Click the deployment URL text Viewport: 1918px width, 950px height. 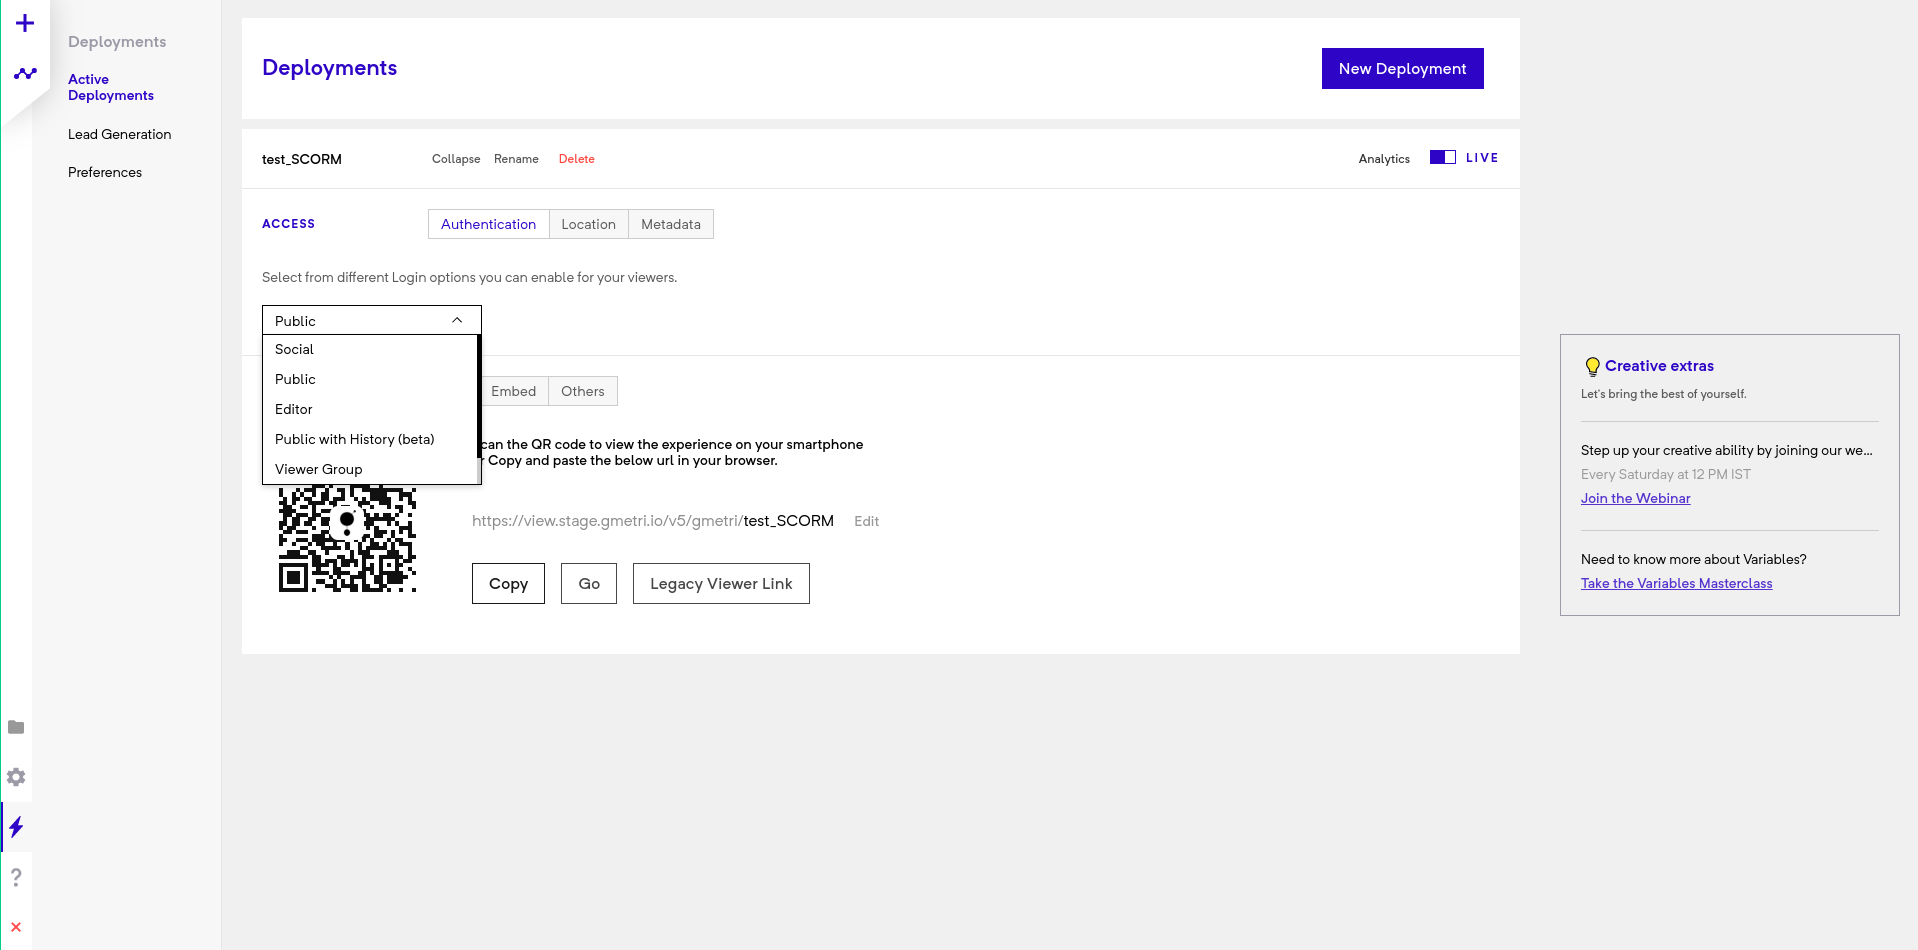[x=652, y=521]
